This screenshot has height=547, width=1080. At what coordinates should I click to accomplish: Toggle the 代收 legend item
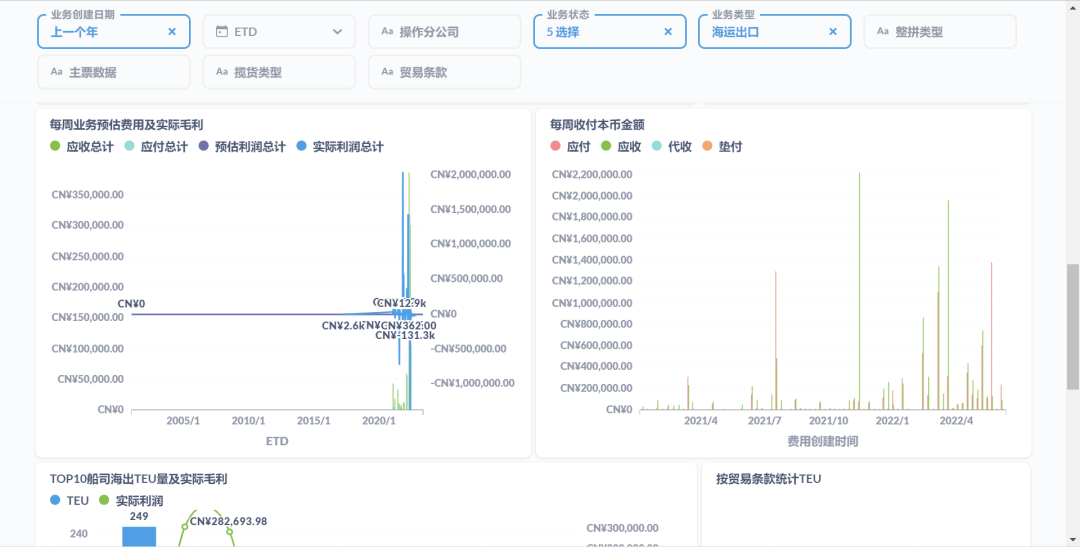672,147
